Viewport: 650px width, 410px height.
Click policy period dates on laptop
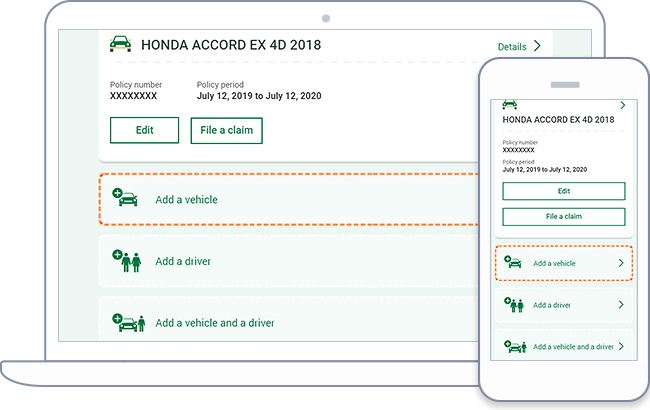(259, 96)
